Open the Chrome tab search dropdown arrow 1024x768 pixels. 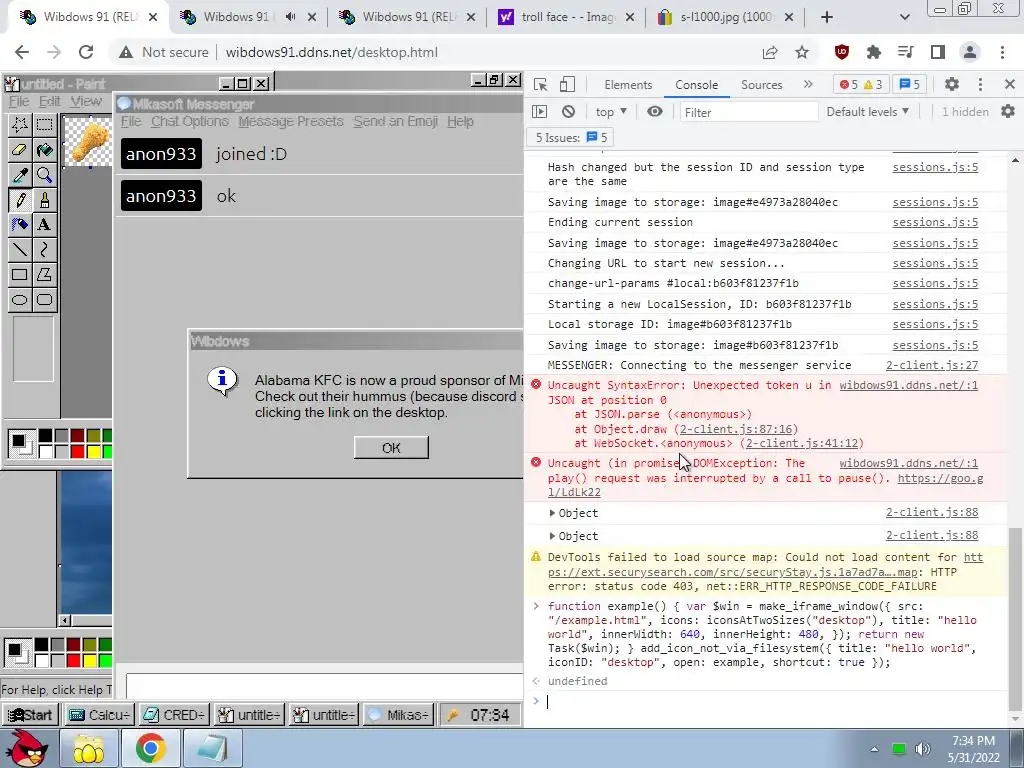point(904,17)
